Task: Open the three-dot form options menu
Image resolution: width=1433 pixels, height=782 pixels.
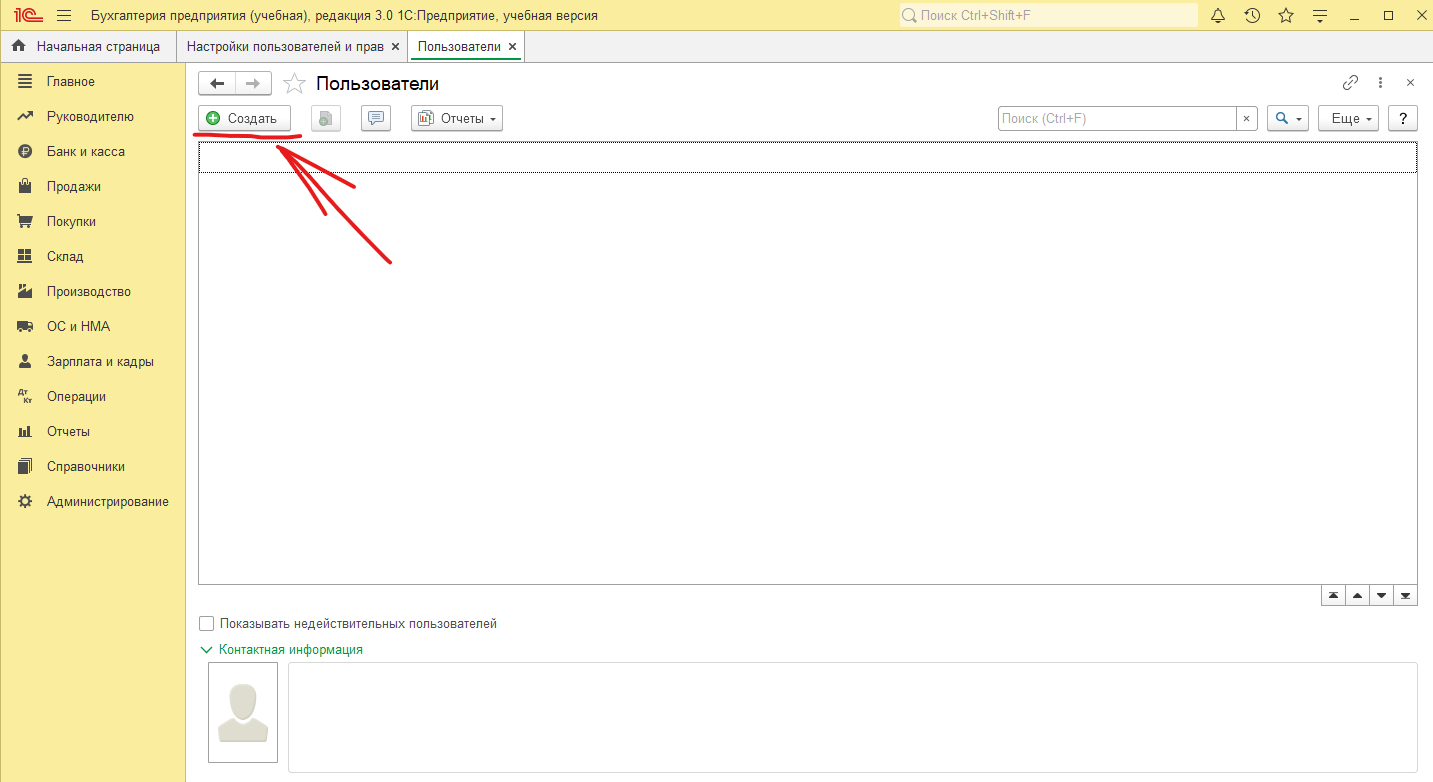Action: point(1380,83)
